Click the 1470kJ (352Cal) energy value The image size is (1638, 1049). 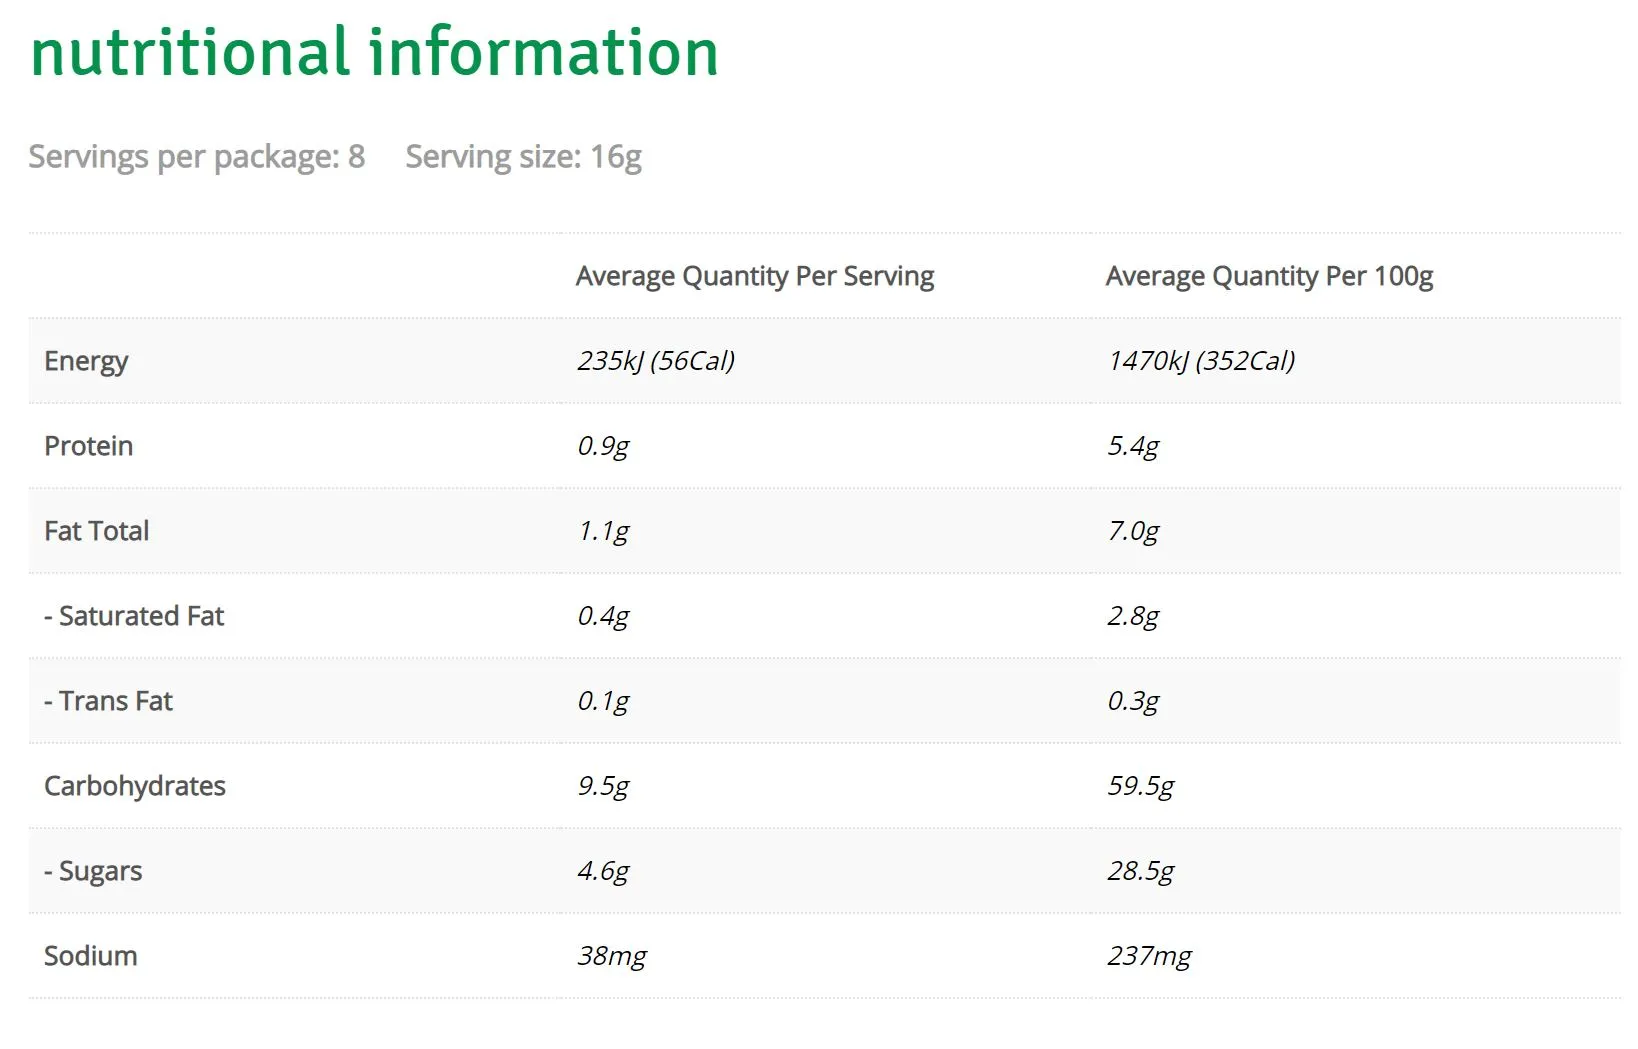(x=1201, y=361)
